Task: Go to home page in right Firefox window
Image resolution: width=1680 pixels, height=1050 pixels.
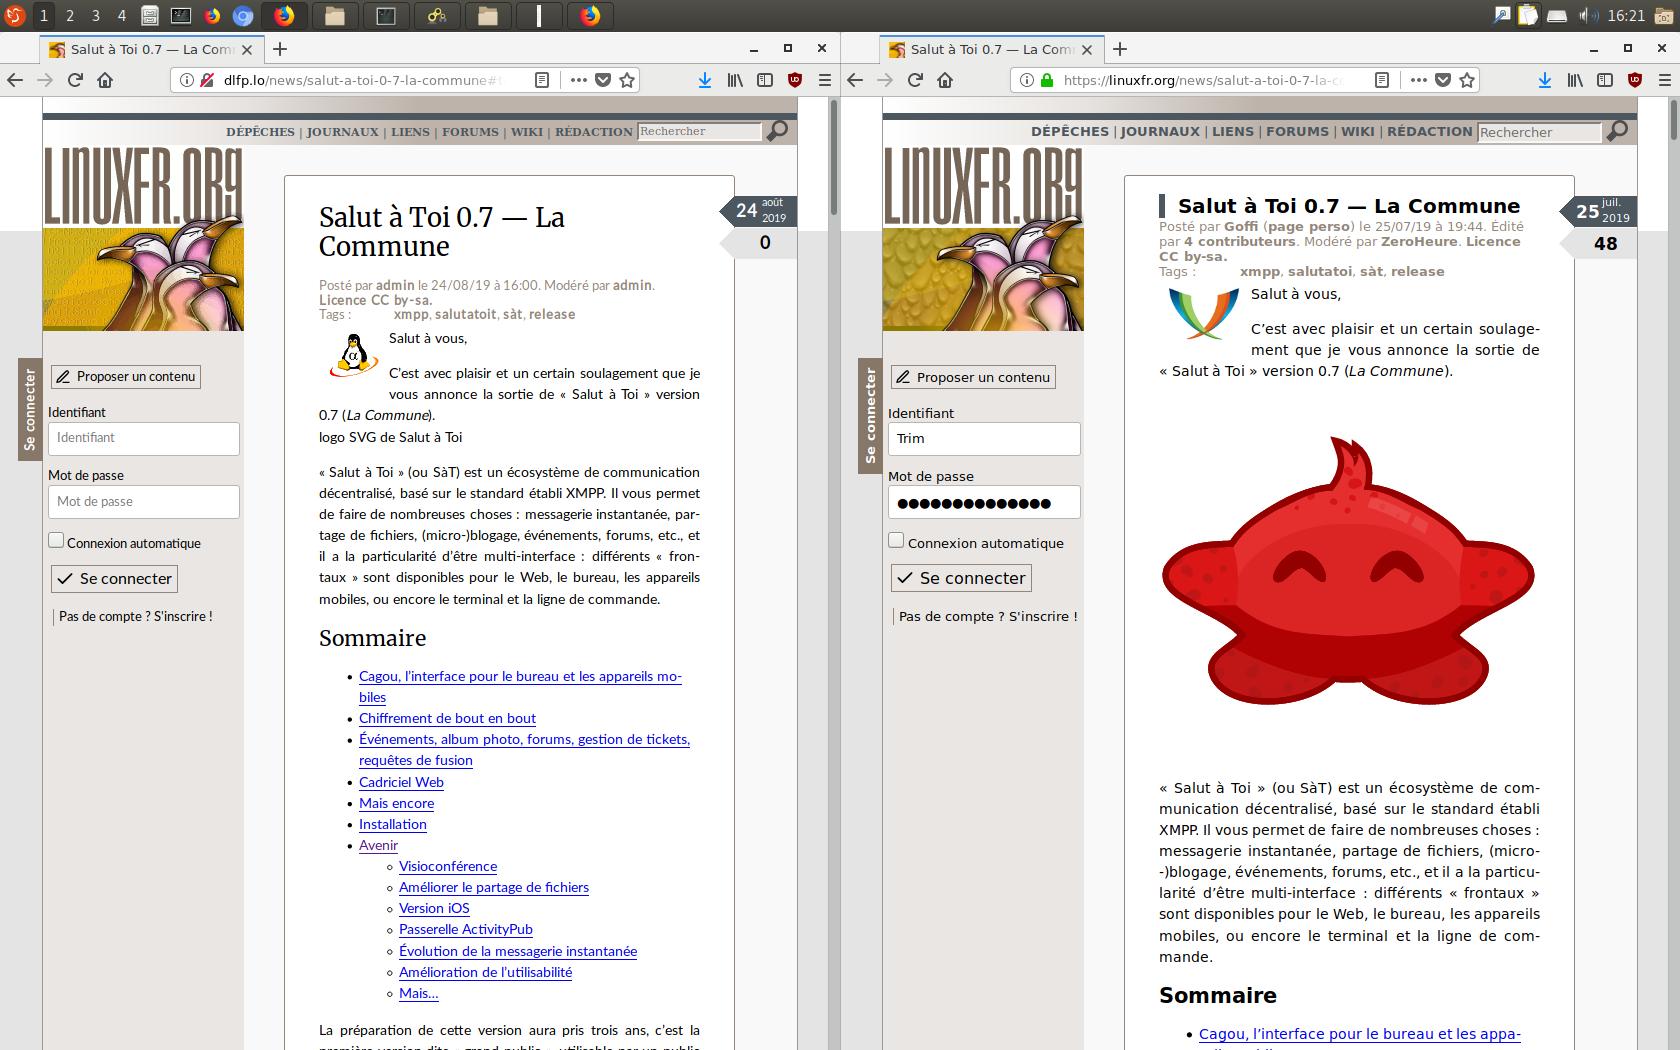Action: (945, 80)
